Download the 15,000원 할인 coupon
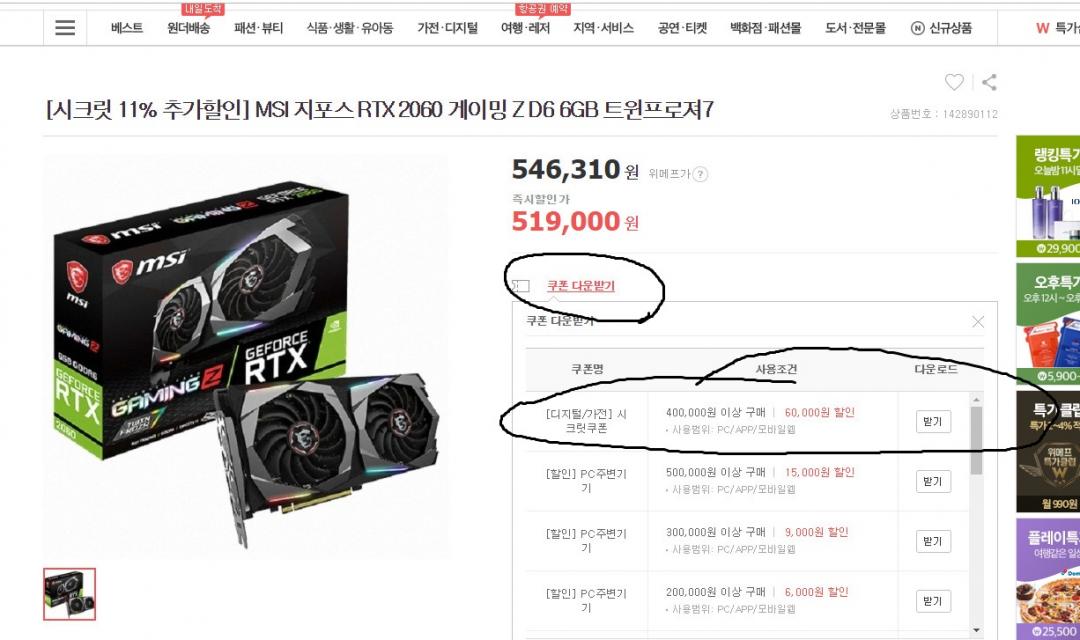Image resolution: width=1080 pixels, height=640 pixels. (x=933, y=482)
